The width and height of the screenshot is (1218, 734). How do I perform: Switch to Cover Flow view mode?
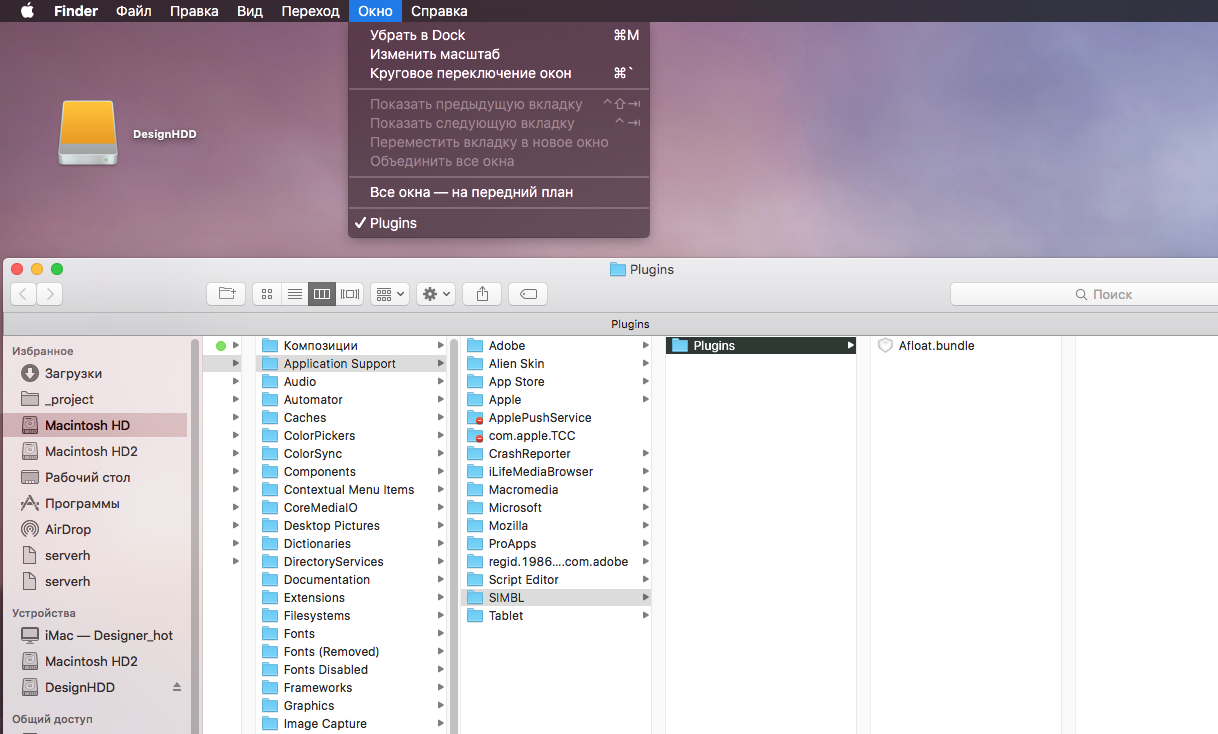coord(349,294)
